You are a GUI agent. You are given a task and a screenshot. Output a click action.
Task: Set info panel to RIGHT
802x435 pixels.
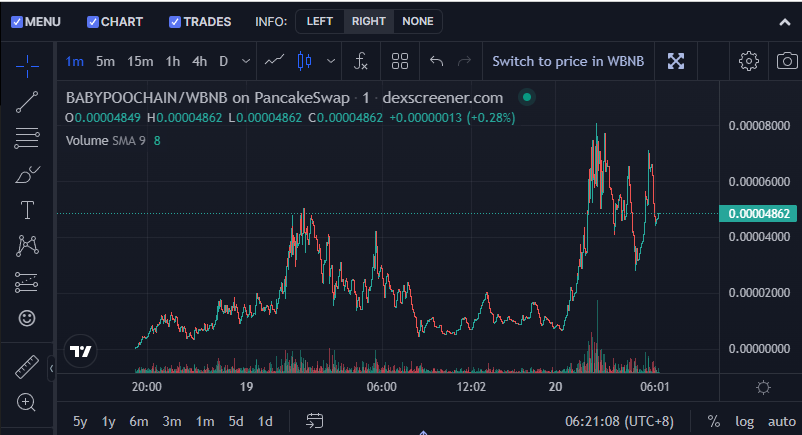368,21
